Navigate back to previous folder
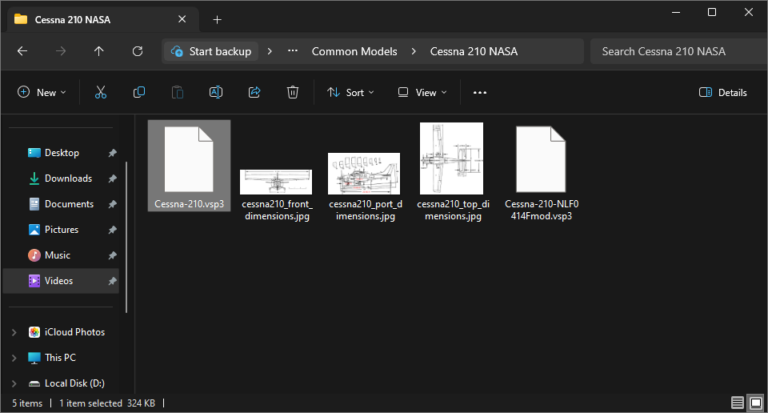The width and height of the screenshot is (768, 413). click(x=22, y=51)
